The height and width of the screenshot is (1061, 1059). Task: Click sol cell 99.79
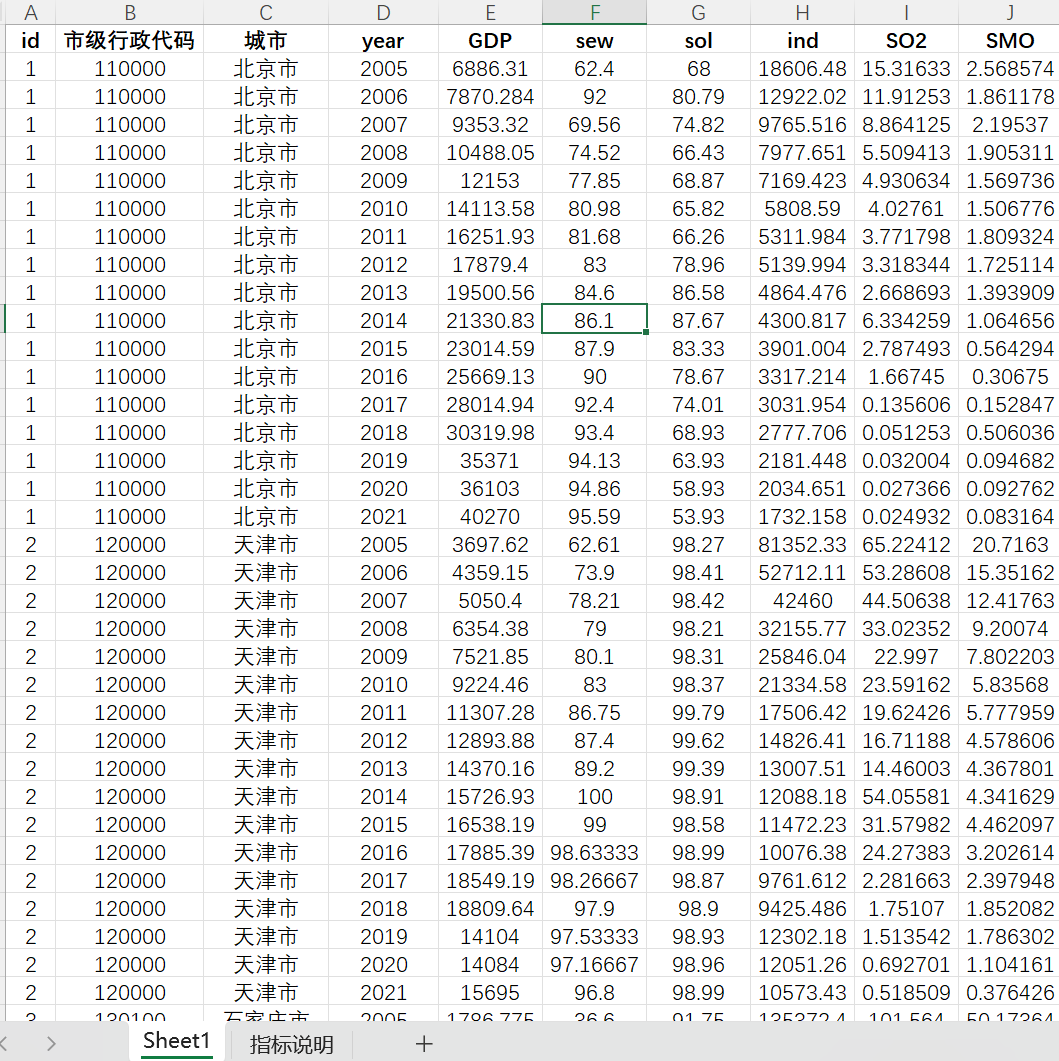click(x=698, y=712)
